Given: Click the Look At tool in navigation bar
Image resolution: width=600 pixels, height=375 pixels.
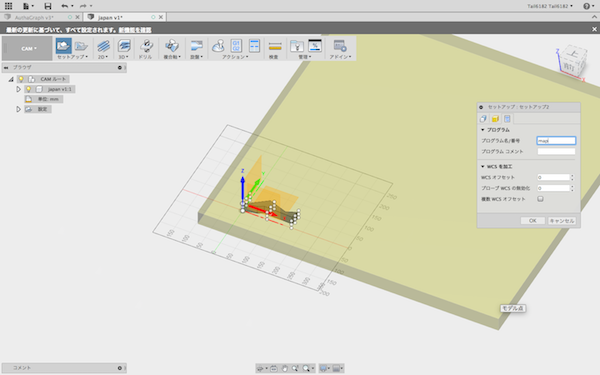Looking at the screenshot, I should tap(274, 368).
